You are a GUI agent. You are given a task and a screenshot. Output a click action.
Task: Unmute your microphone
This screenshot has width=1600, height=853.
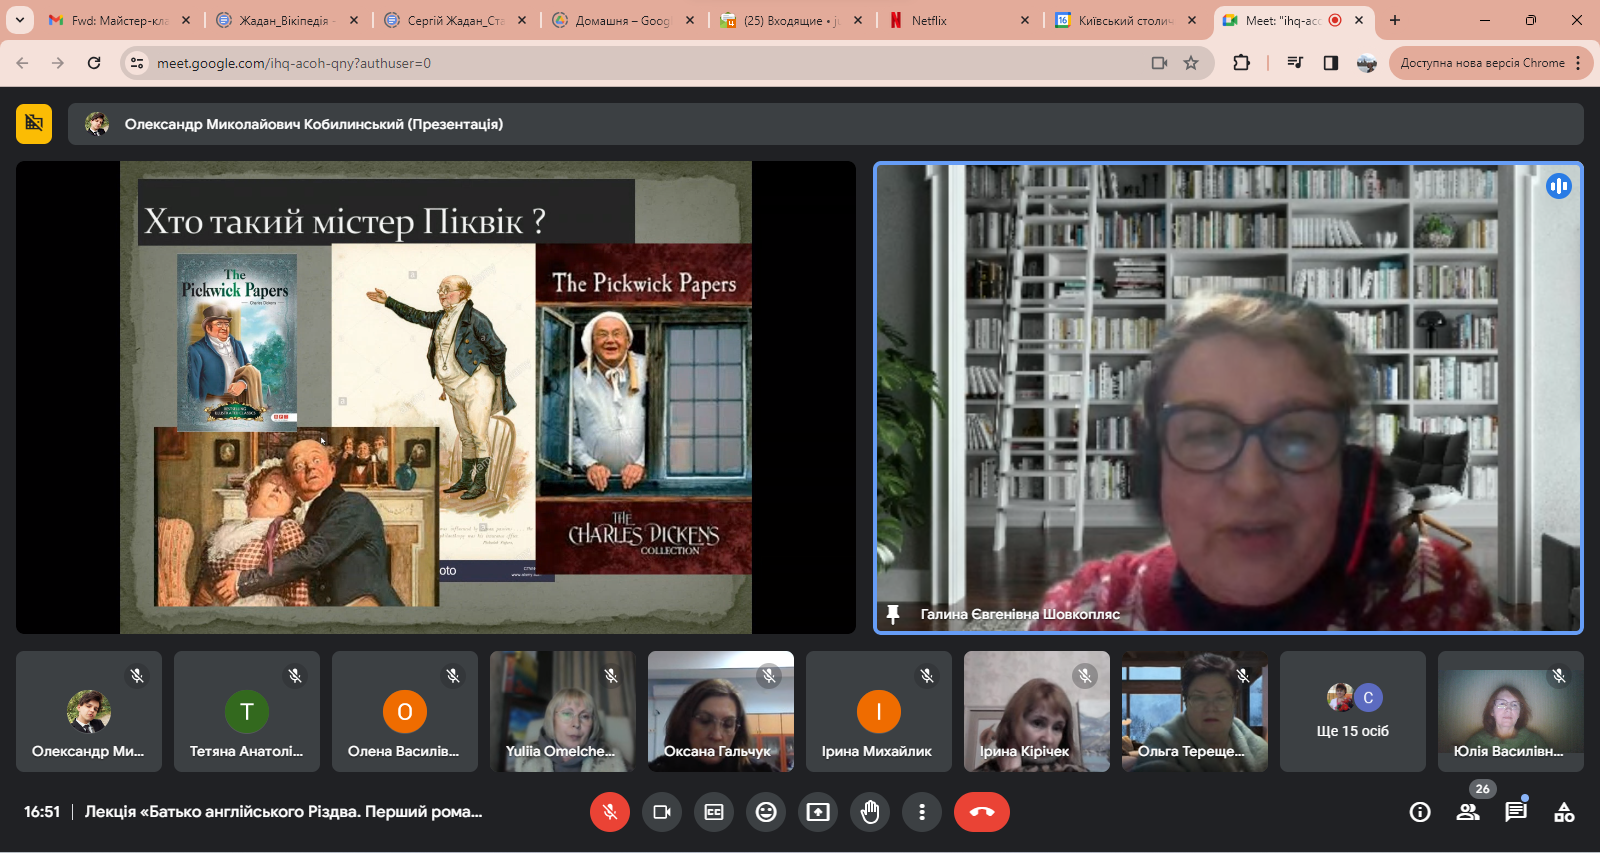pos(610,812)
